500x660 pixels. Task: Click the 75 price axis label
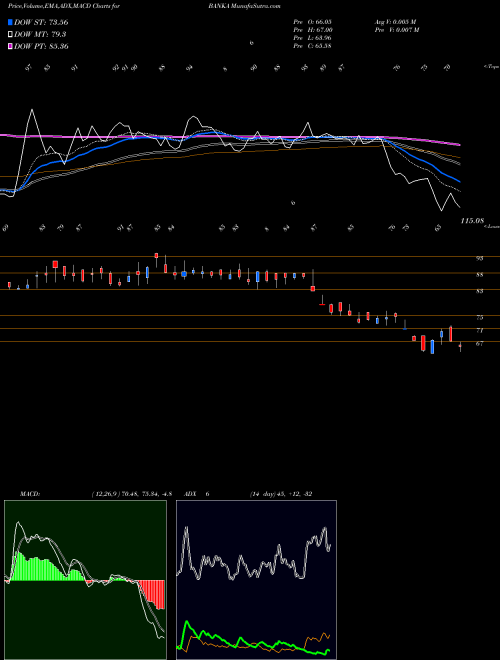[x=479, y=318]
